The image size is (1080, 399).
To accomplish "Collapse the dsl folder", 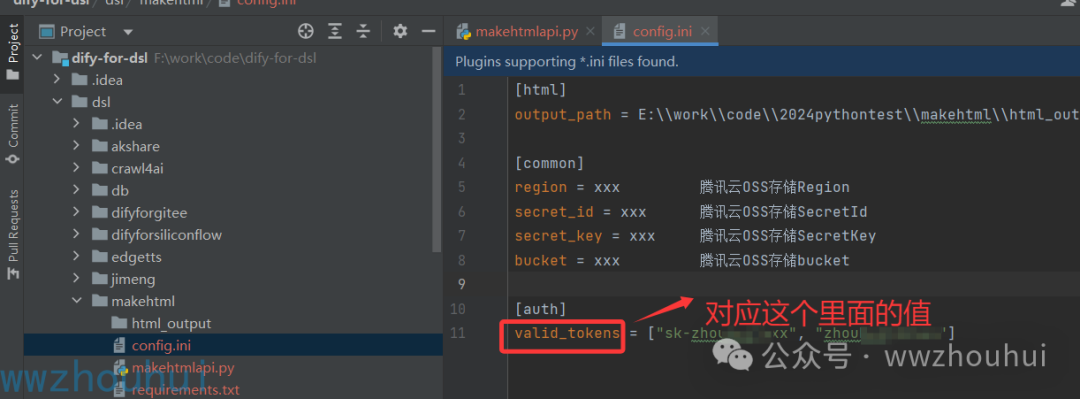I will pyautogui.click(x=57, y=102).
